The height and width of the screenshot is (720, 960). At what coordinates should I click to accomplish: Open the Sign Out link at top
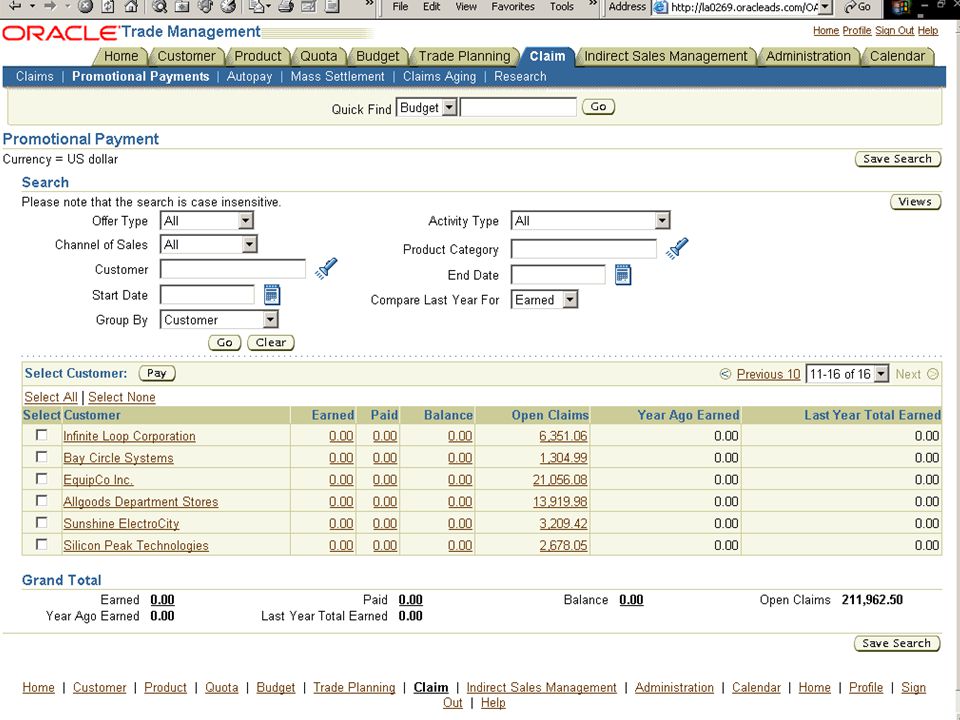894,31
